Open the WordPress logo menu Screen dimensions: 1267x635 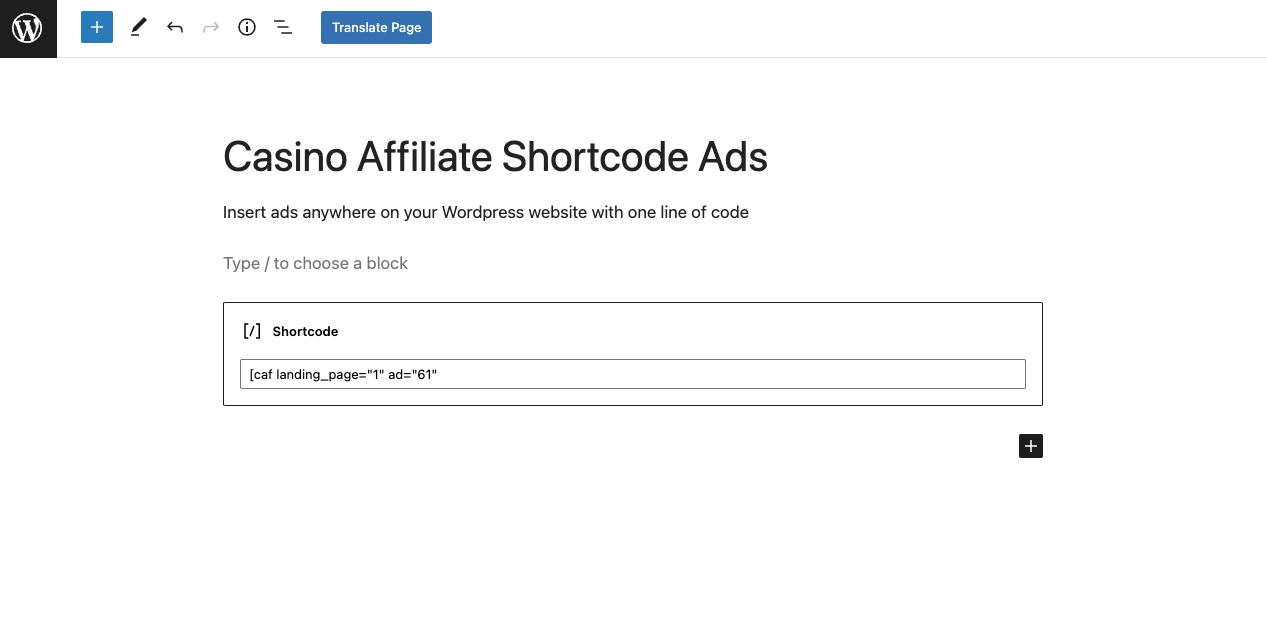pos(28,28)
